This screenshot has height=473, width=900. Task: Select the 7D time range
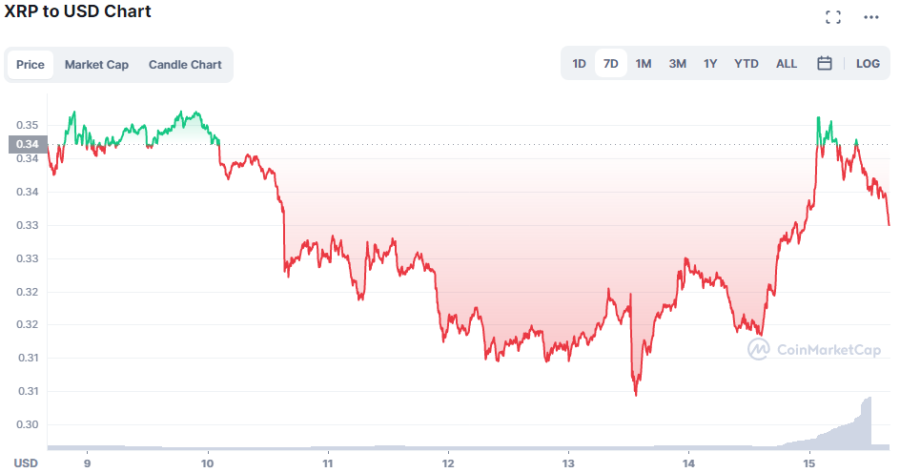[610, 63]
